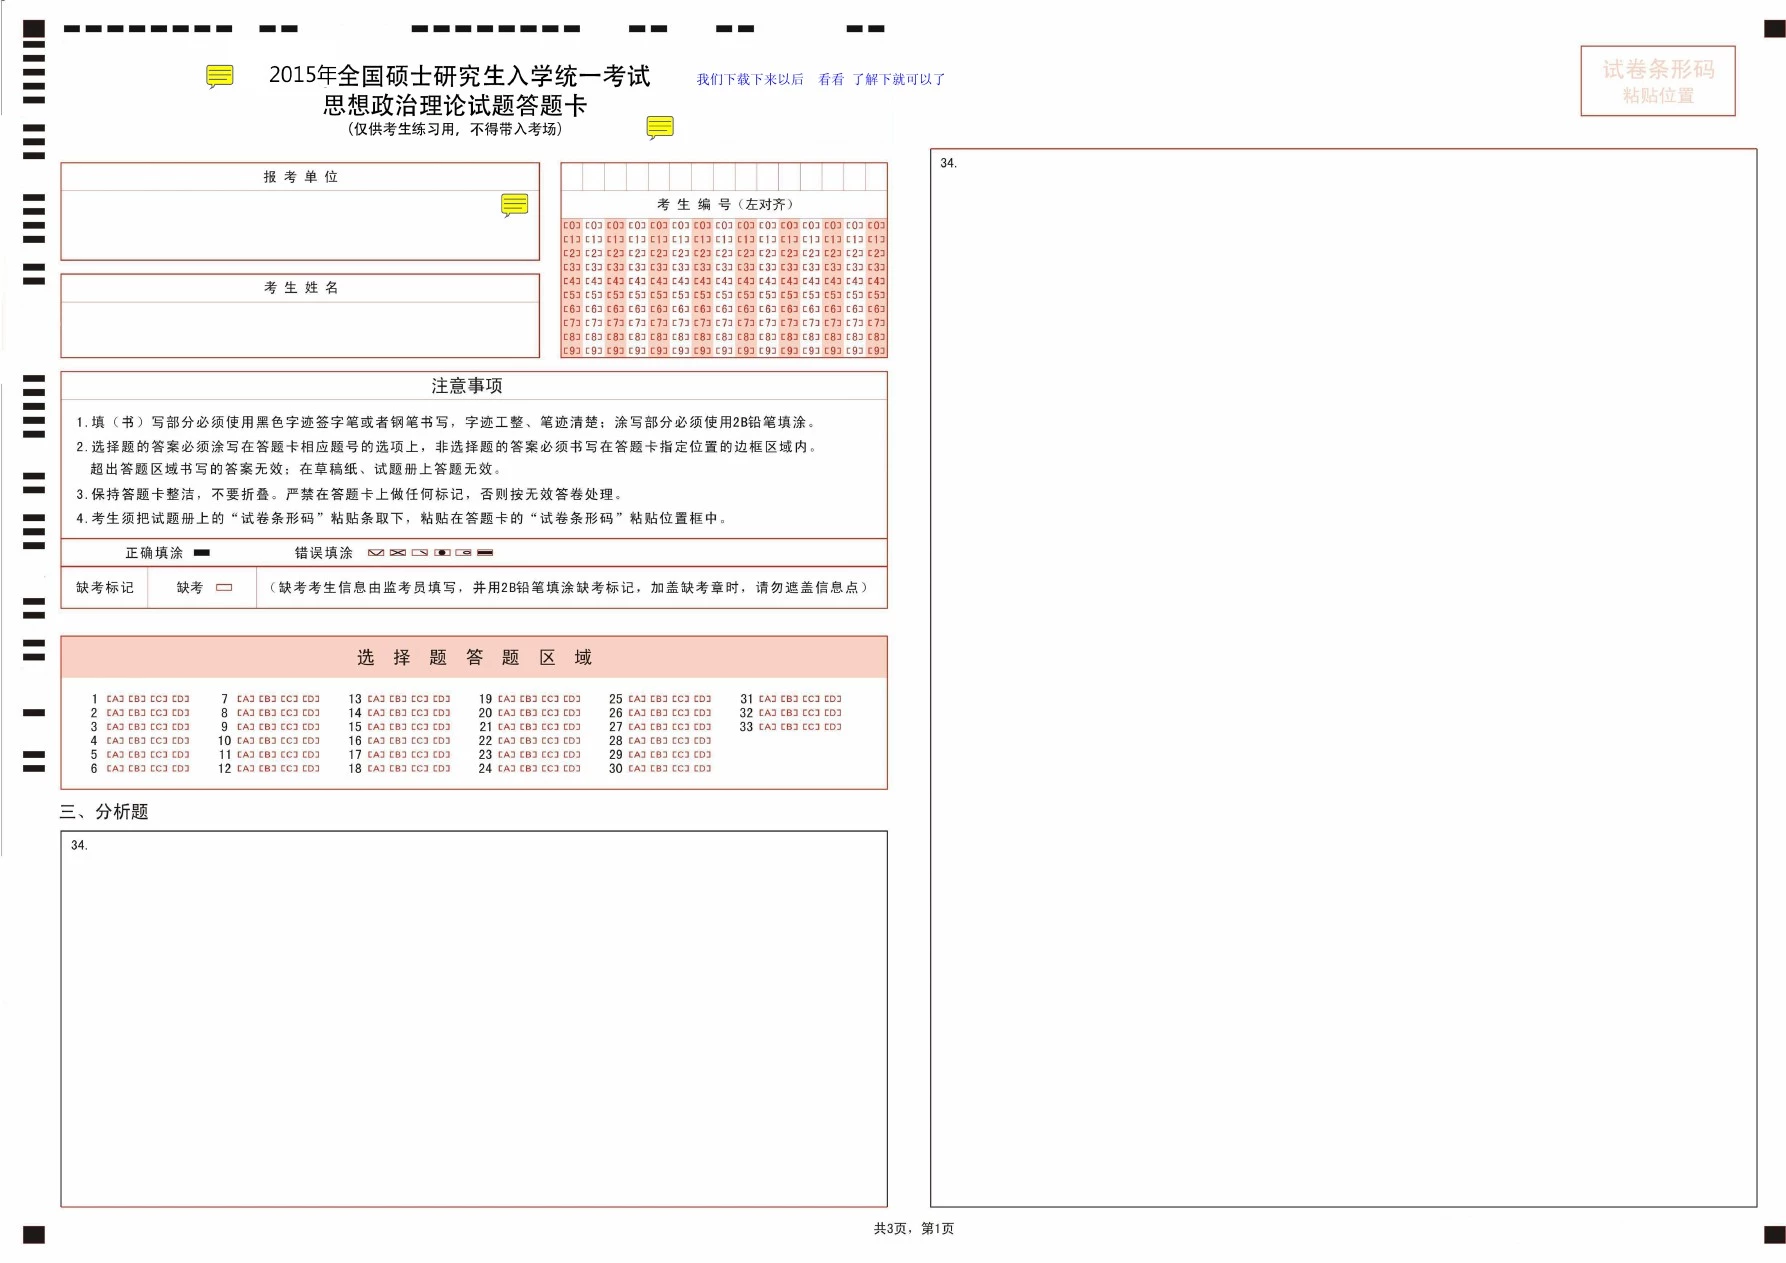Select the 考生编号（左对齐）label
Screen dimensions: 1786x1263
tap(725, 204)
